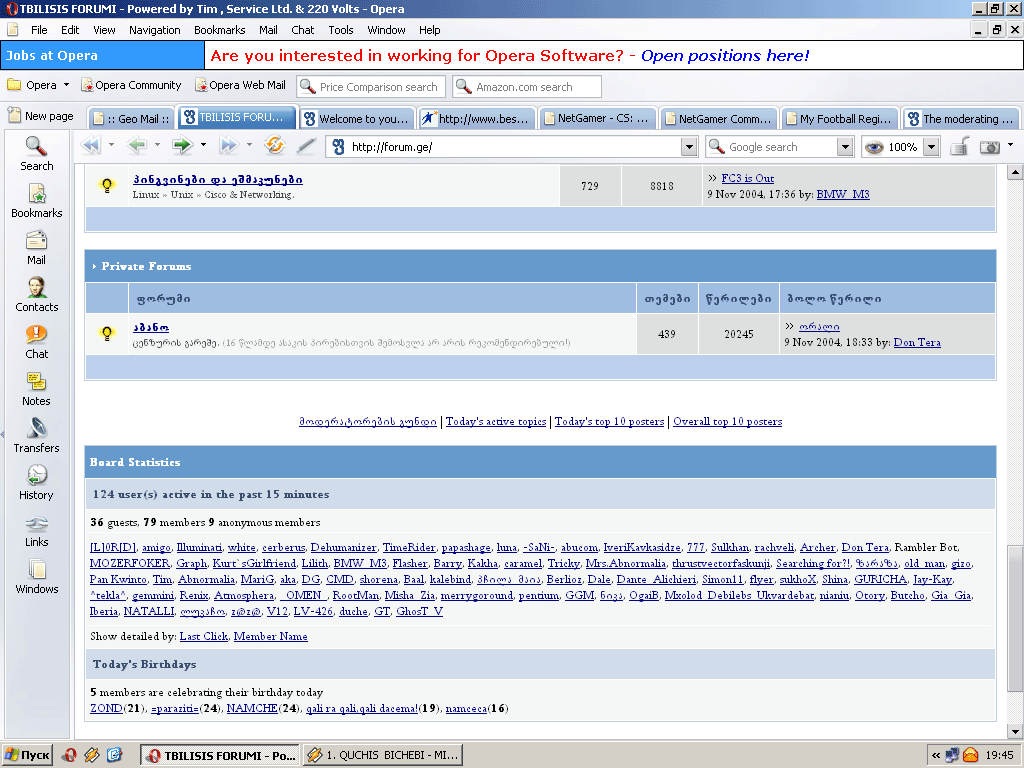Open the address bar URL dropdown
The height and width of the screenshot is (768, 1024).
pyautogui.click(x=689, y=147)
